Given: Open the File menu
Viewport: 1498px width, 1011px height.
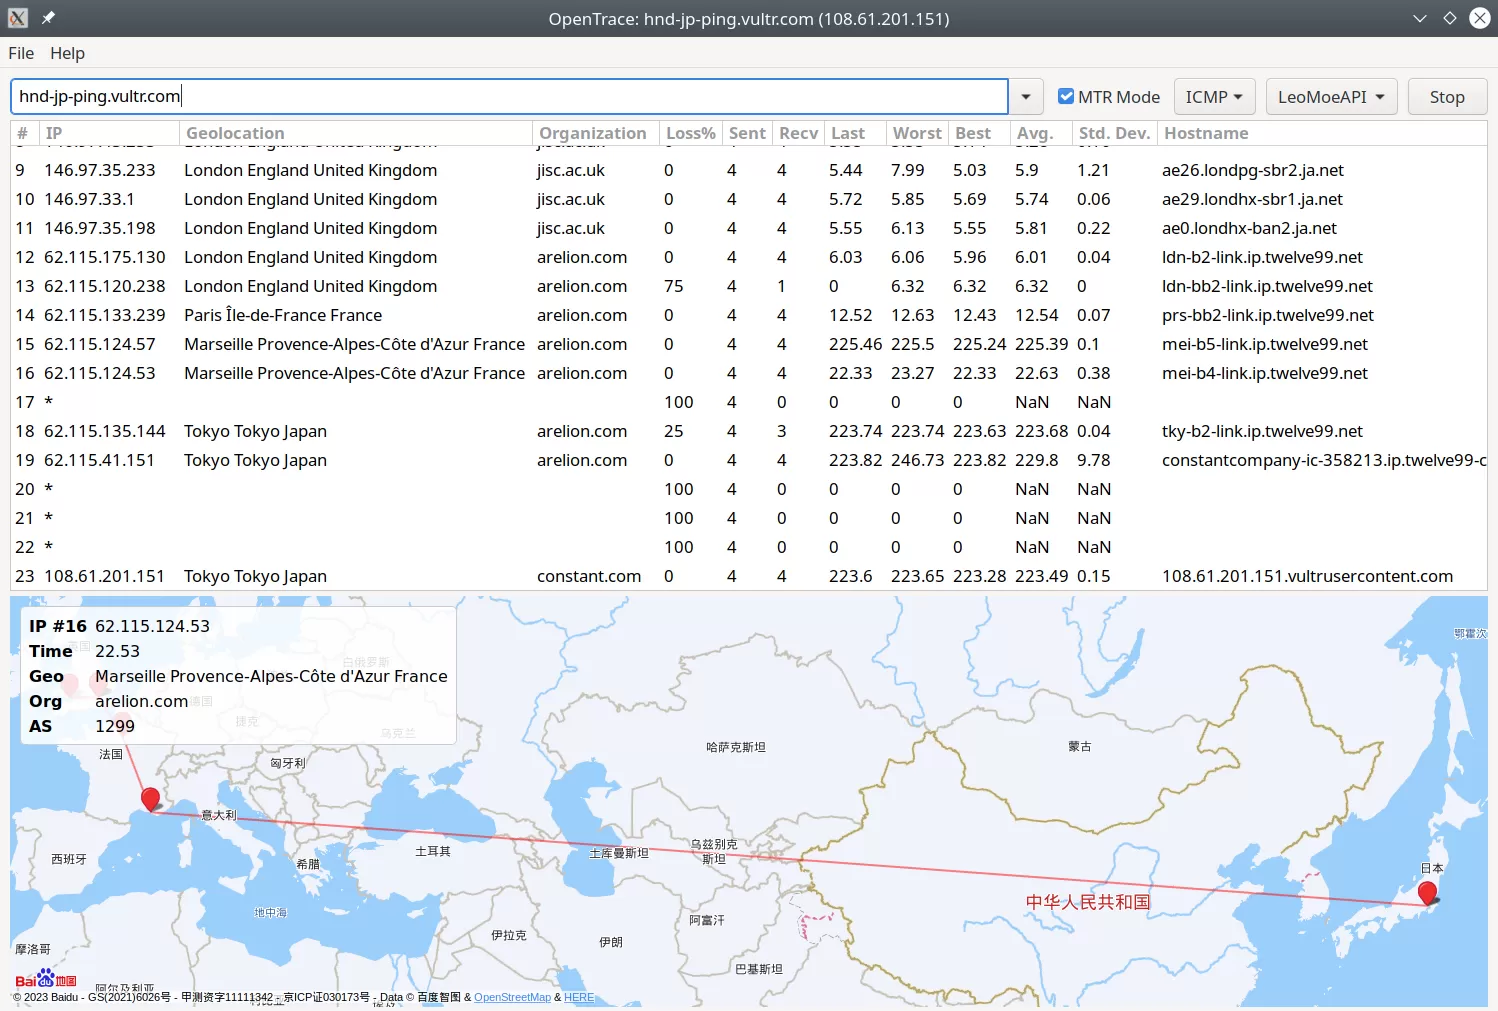Looking at the screenshot, I should [20, 53].
